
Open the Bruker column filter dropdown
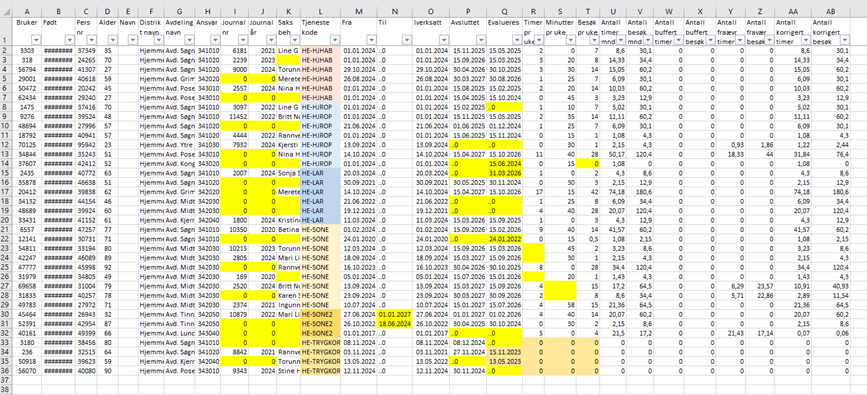pyautogui.click(x=36, y=40)
